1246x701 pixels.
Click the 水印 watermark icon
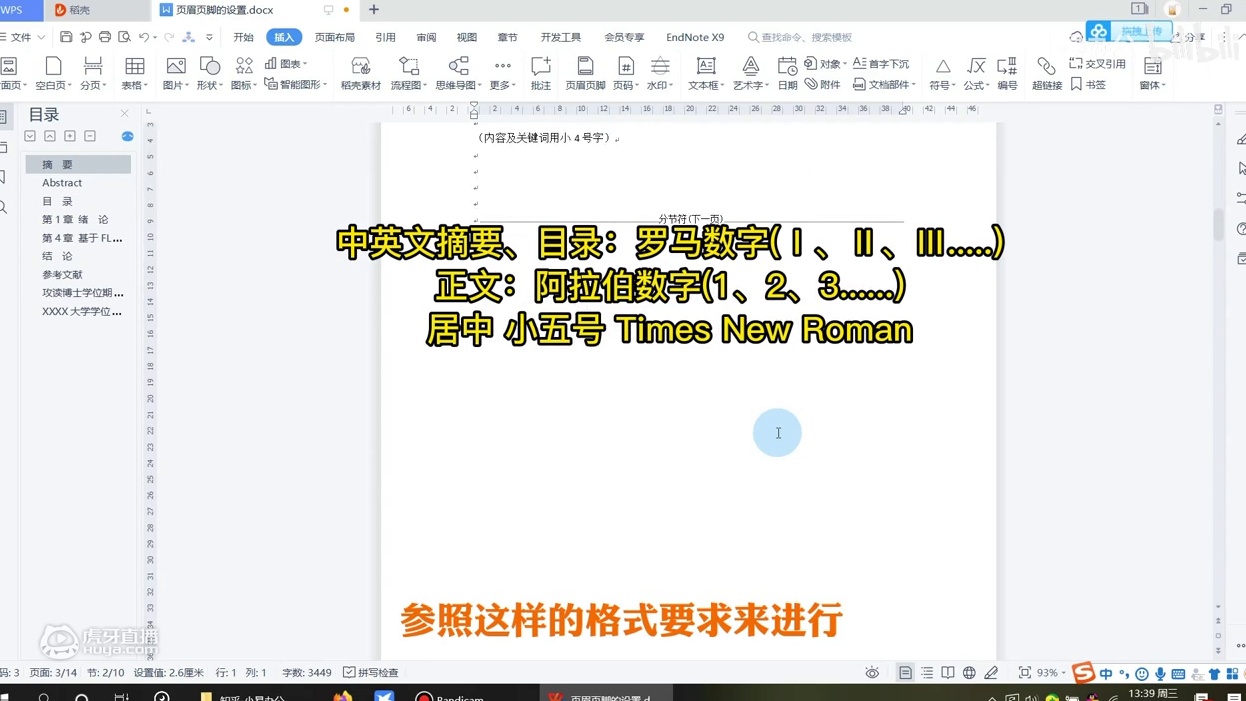tap(660, 73)
